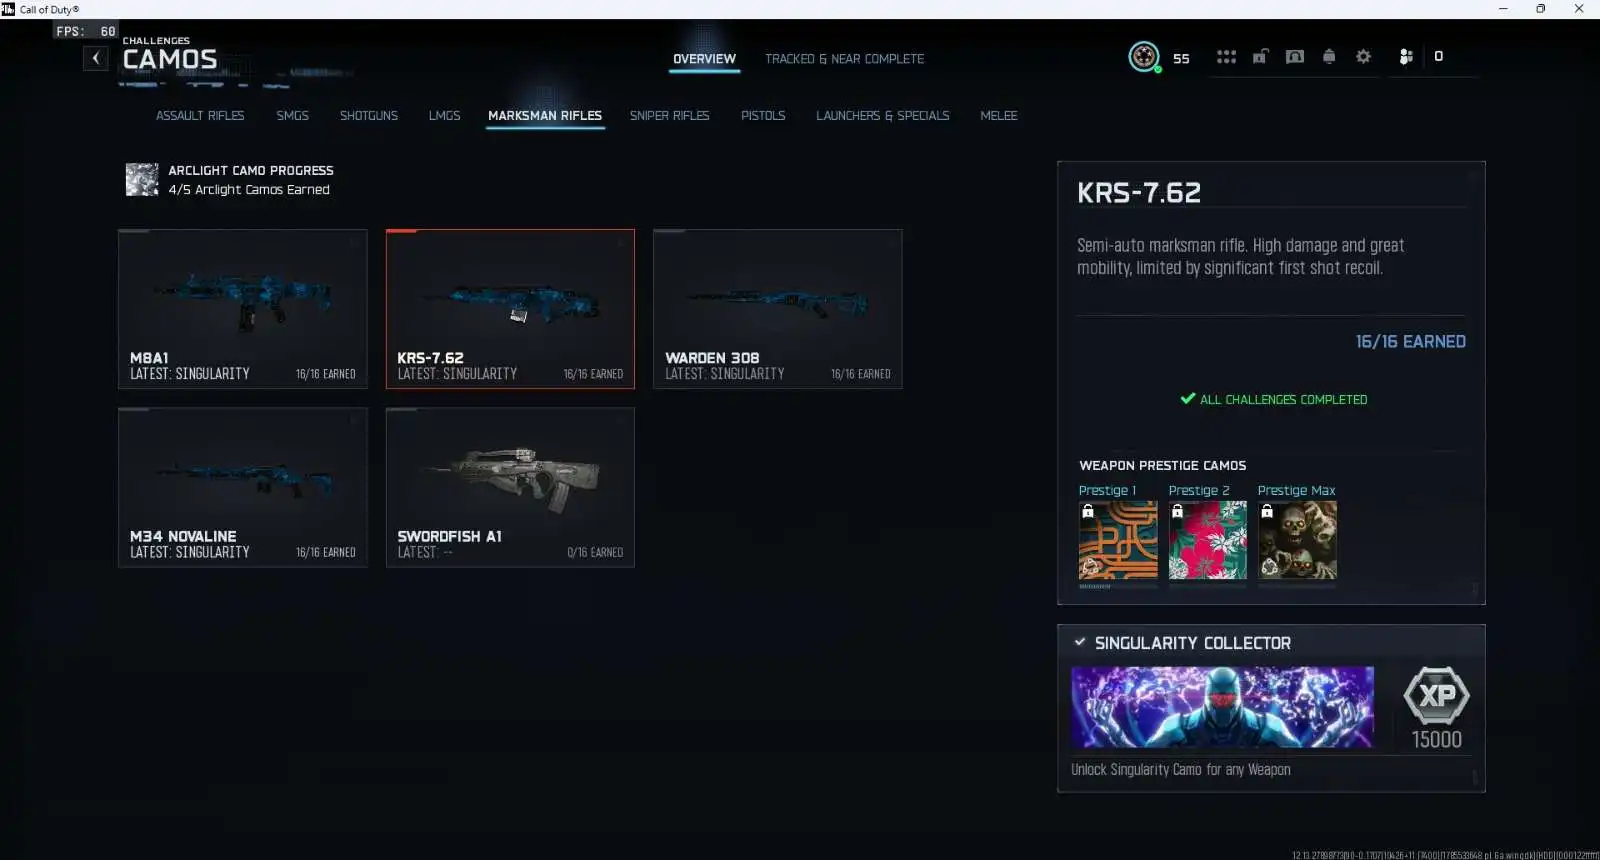Screen dimensions: 1600x860
Task: Click the 'Prestige 2' label
Action: (1199, 491)
